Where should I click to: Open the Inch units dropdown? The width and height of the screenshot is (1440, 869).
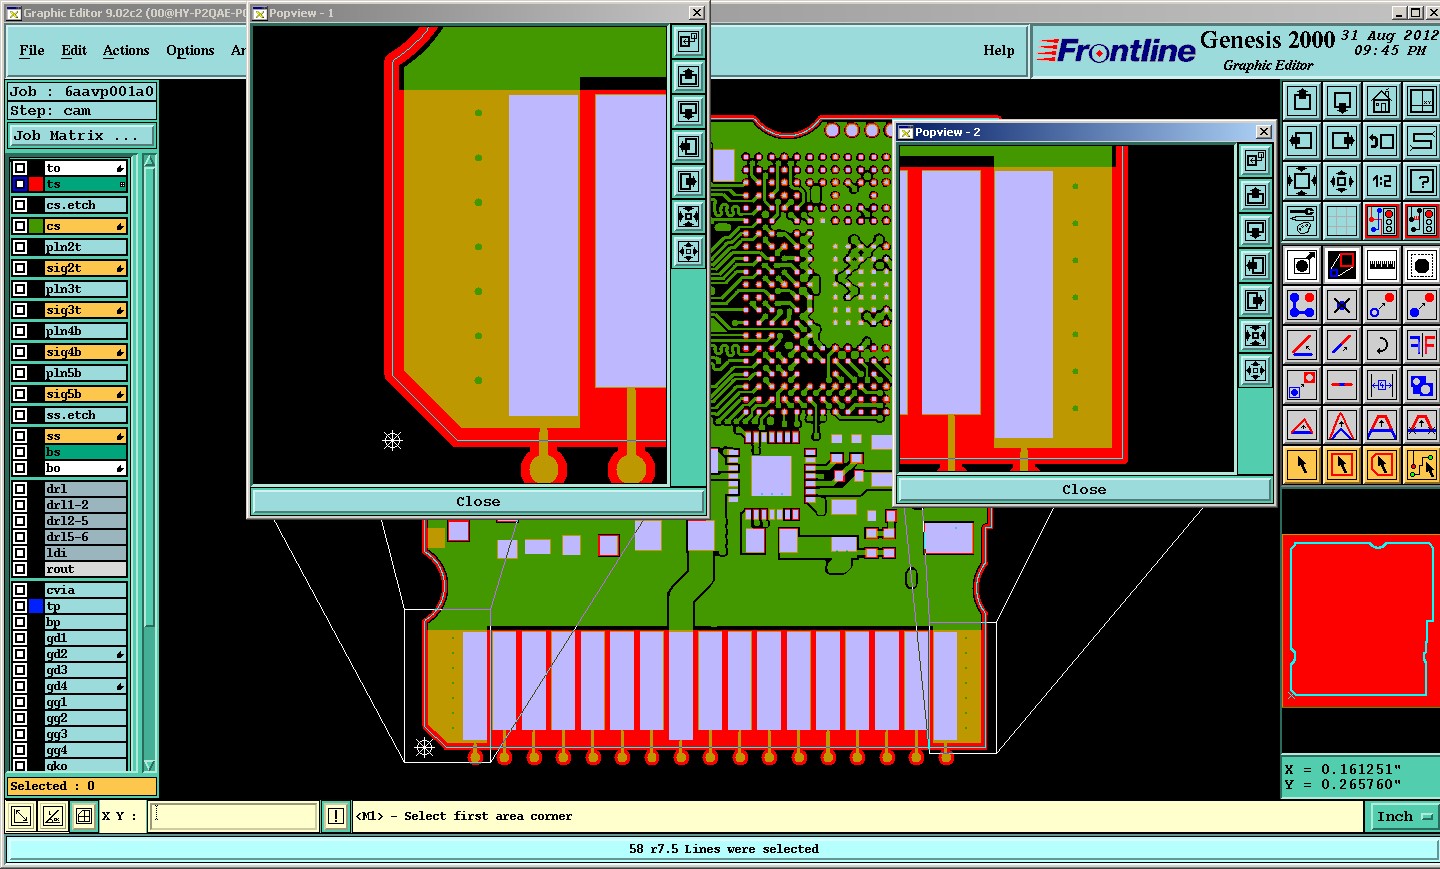1403,817
